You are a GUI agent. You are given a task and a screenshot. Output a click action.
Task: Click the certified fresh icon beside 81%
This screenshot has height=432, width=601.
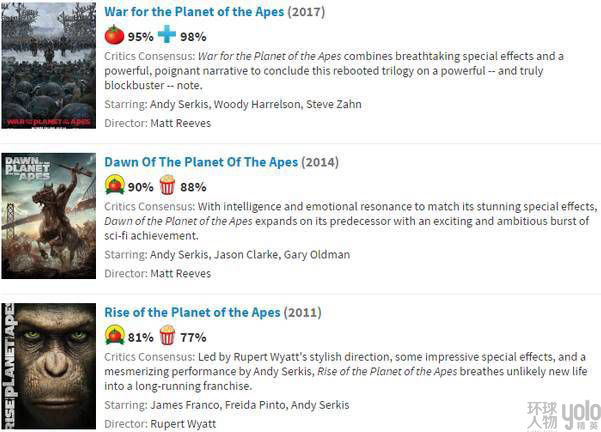(x=114, y=335)
